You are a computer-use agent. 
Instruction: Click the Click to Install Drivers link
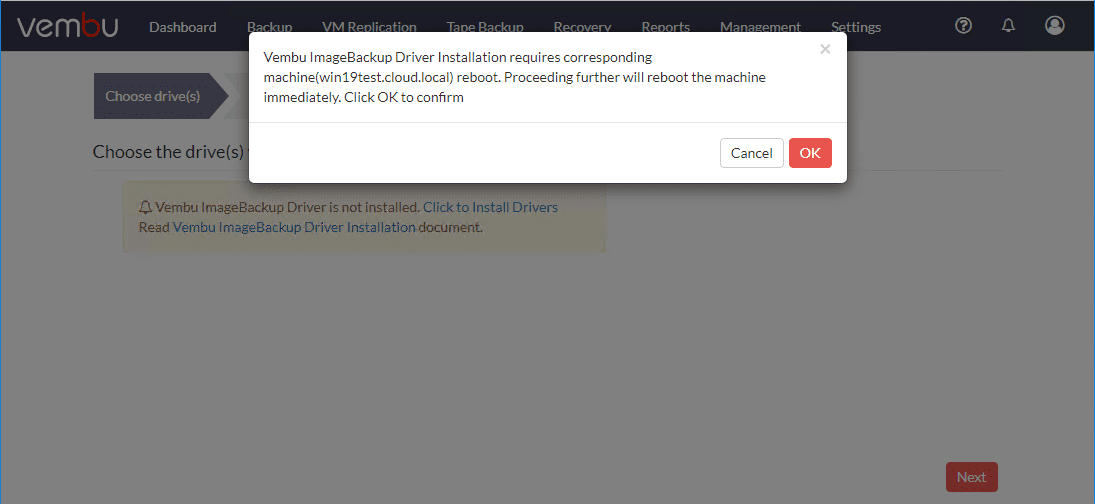pyautogui.click(x=490, y=207)
